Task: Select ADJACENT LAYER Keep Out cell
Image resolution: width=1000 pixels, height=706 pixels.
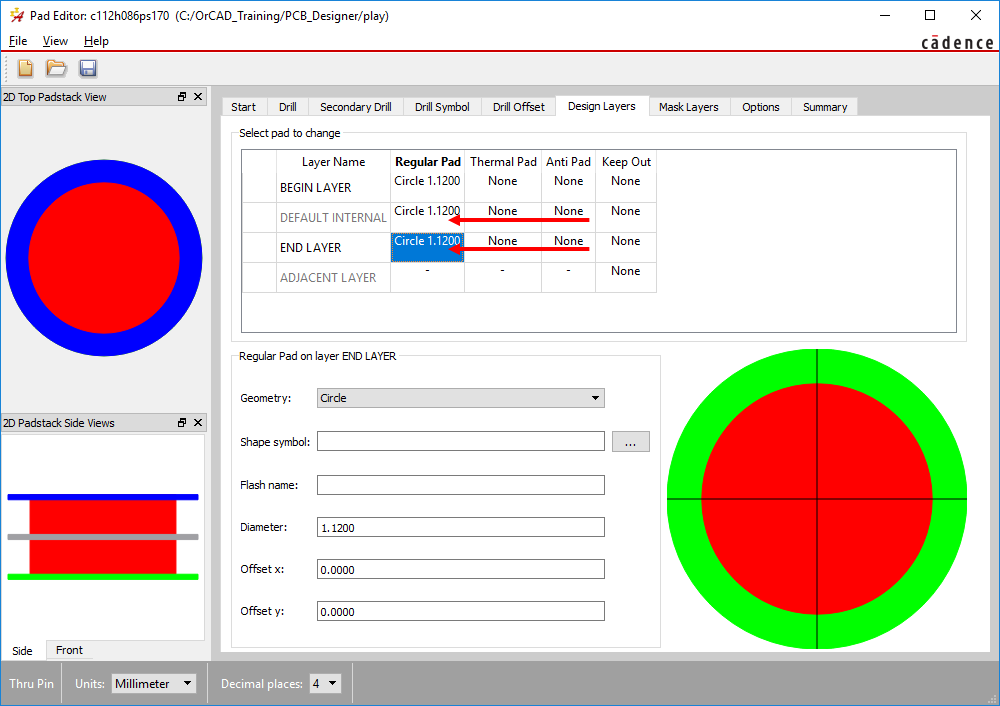Action: [x=626, y=277]
